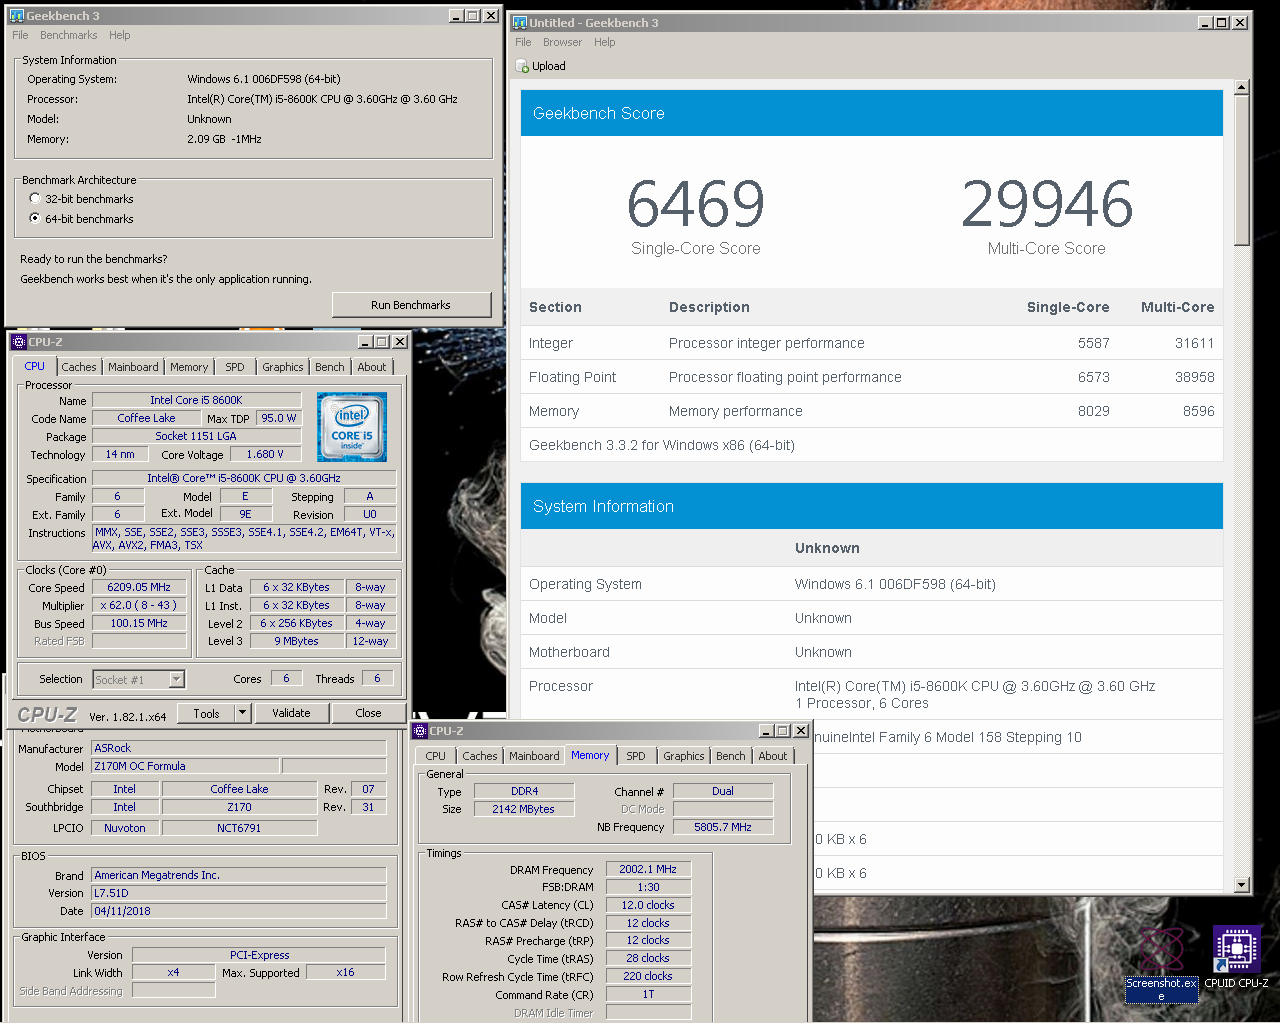Image resolution: width=1280 pixels, height=1024 pixels.
Task: Open File menu in Untitled Geekbench window
Action: tap(523, 42)
